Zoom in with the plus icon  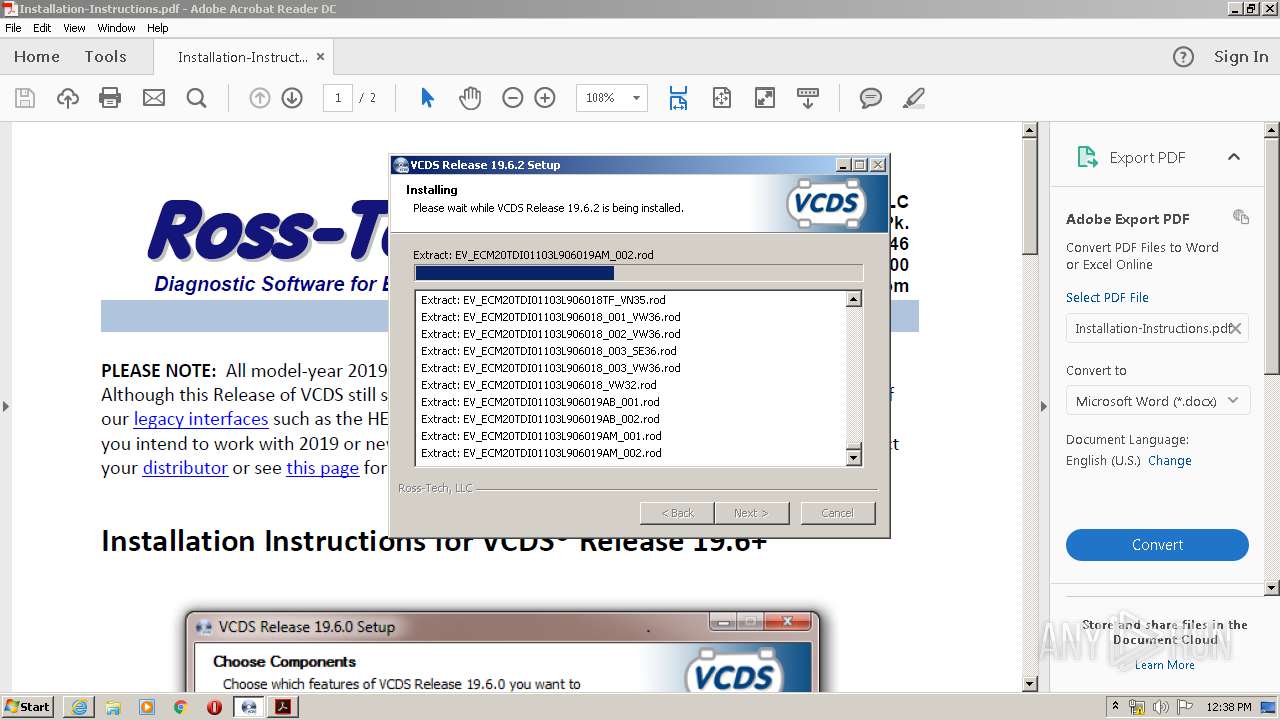[x=545, y=98]
